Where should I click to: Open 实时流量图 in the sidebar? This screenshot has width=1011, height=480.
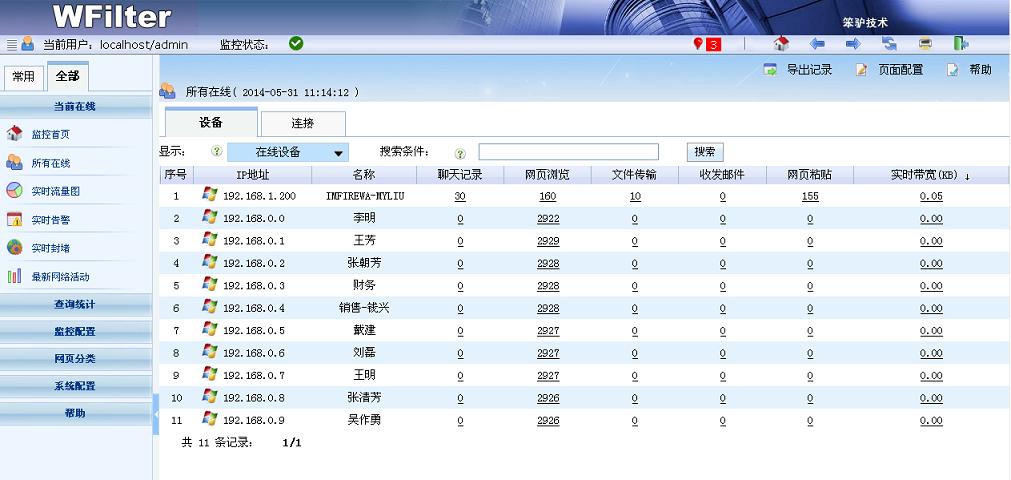click(55, 191)
